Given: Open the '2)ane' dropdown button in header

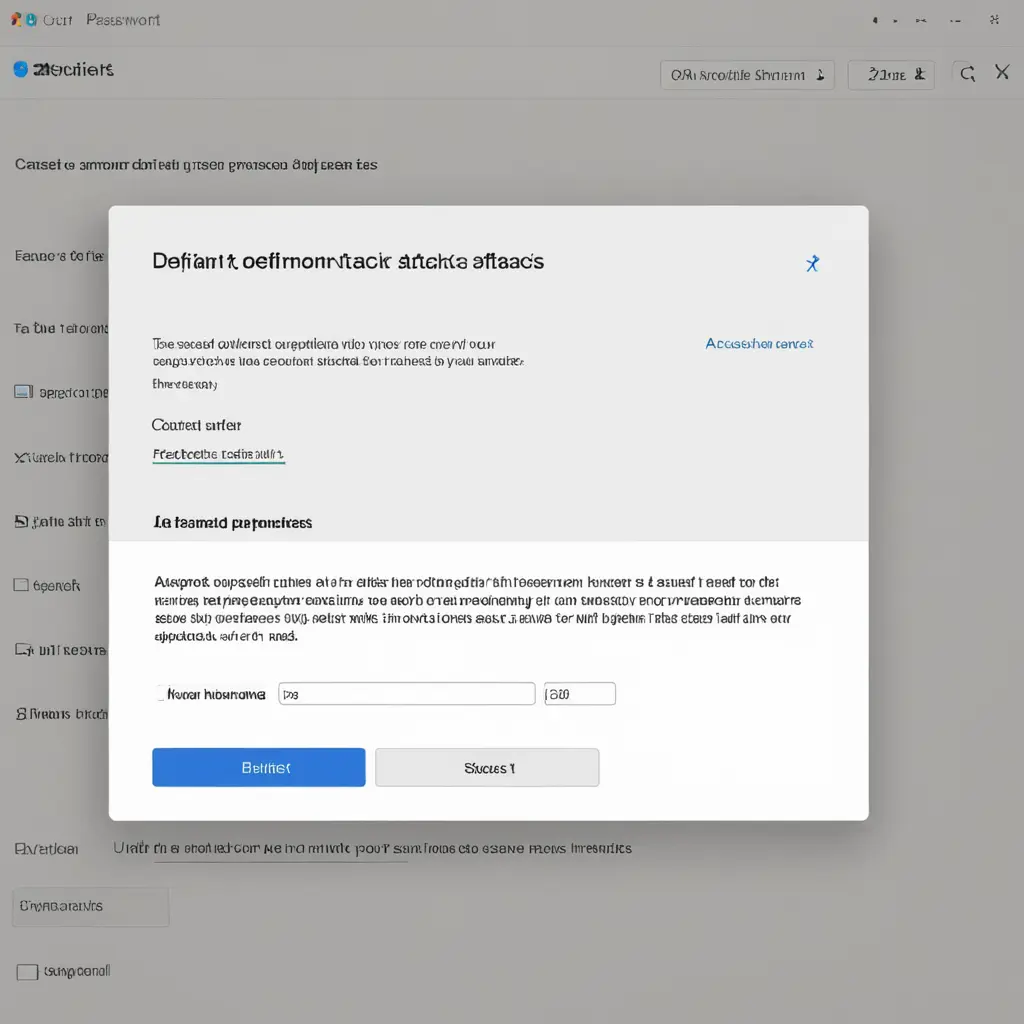Looking at the screenshot, I should (x=890, y=75).
